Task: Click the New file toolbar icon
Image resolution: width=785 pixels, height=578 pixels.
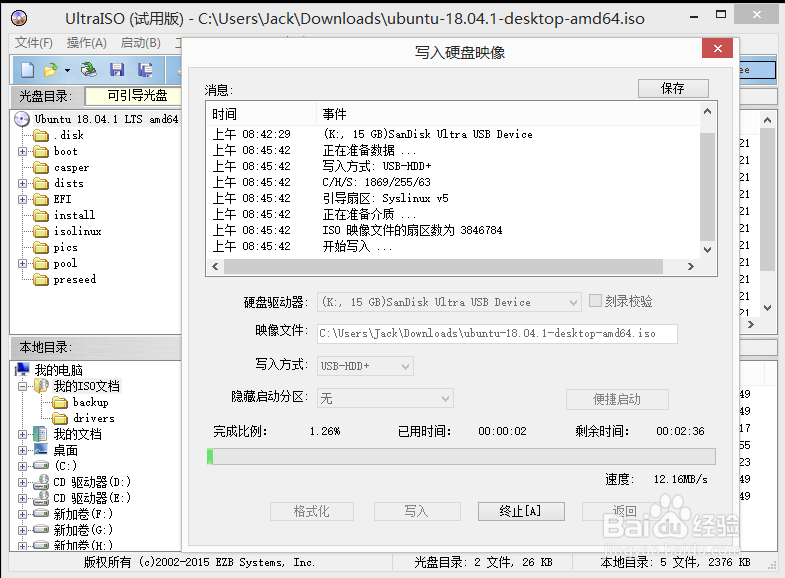Action: (x=28, y=70)
